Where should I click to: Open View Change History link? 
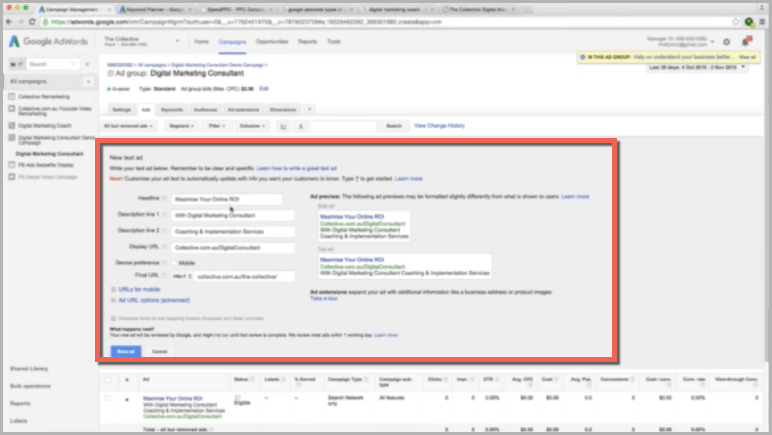439,126
